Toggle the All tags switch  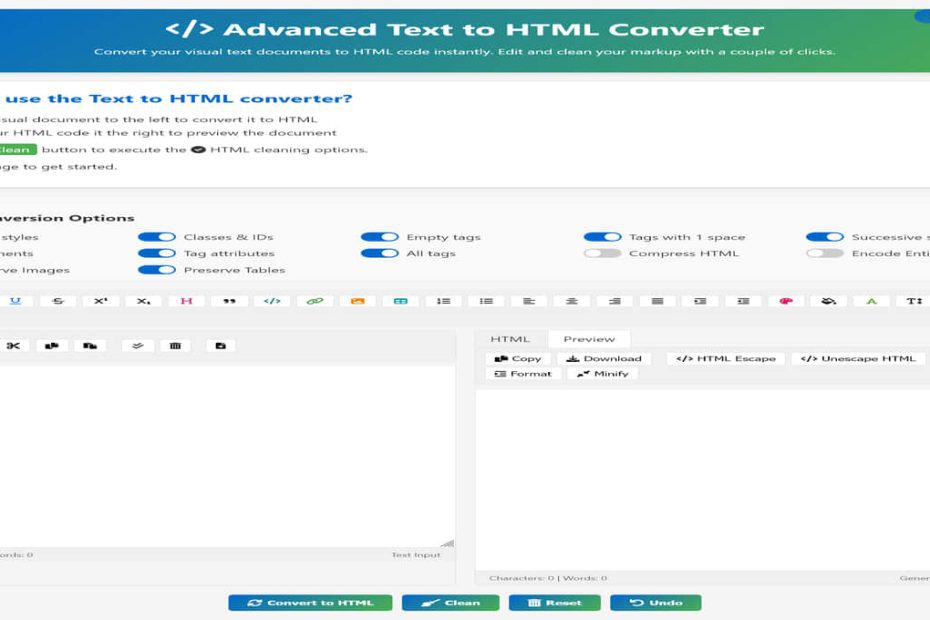click(x=380, y=253)
